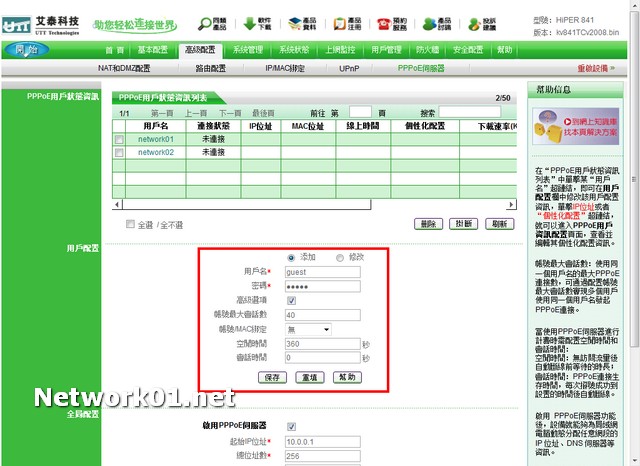Open the 防火牆 menu tab

coord(427,49)
